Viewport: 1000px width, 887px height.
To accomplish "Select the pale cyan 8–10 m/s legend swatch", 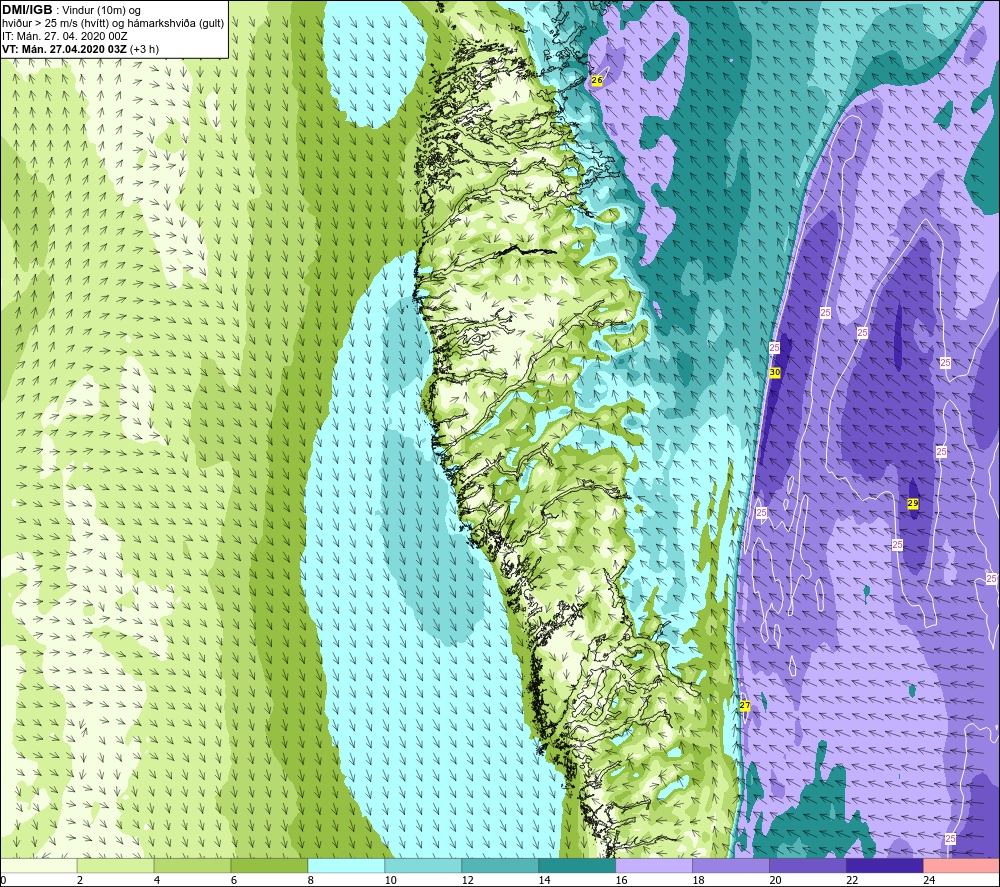I will [x=346, y=865].
